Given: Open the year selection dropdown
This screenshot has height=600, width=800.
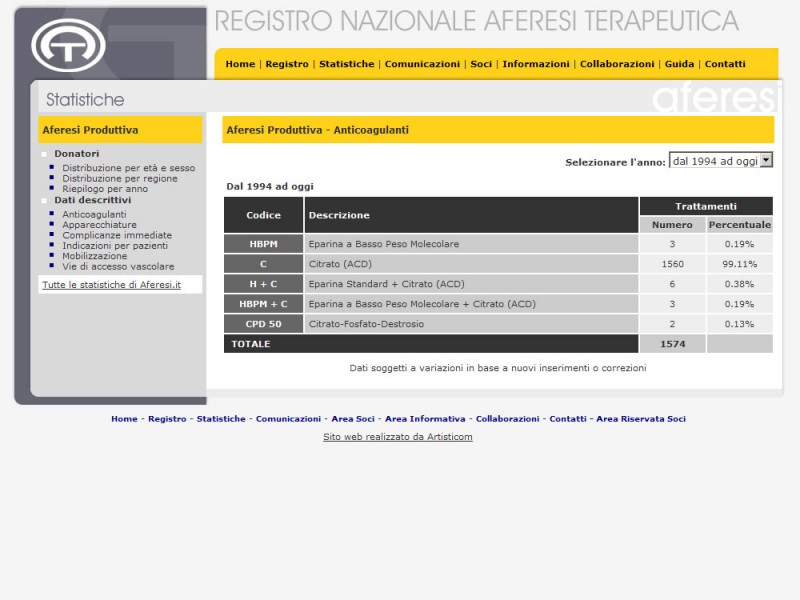Looking at the screenshot, I should pos(720,161).
